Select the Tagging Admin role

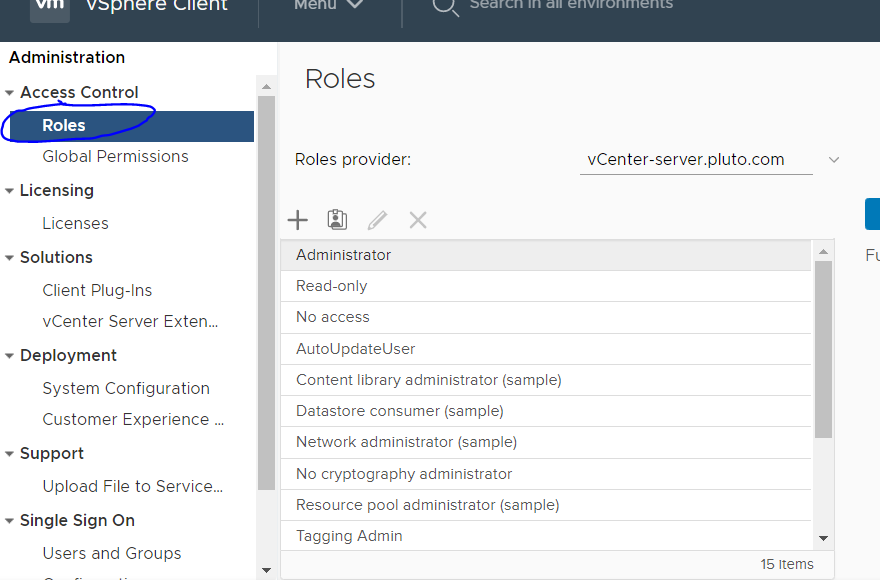pos(349,536)
